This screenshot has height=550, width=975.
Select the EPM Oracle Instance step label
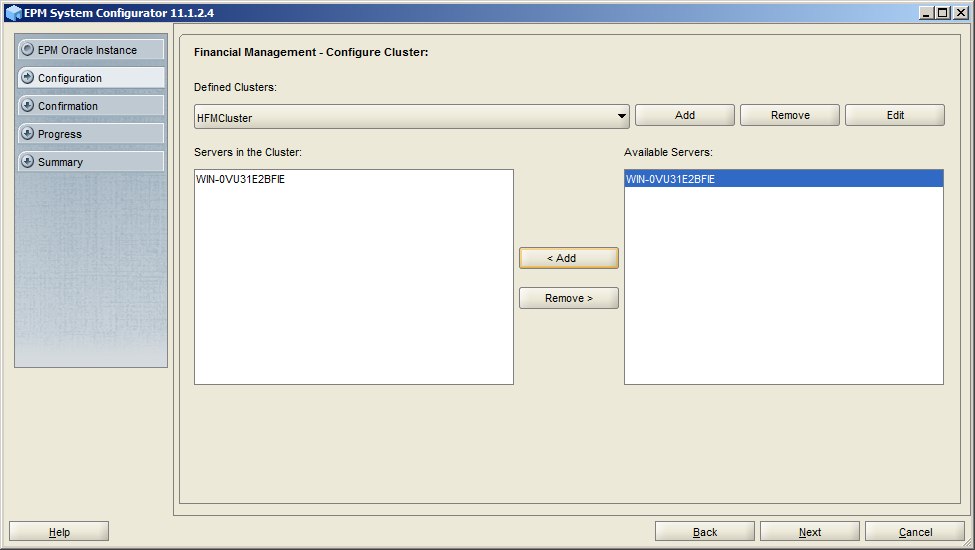[x=87, y=50]
